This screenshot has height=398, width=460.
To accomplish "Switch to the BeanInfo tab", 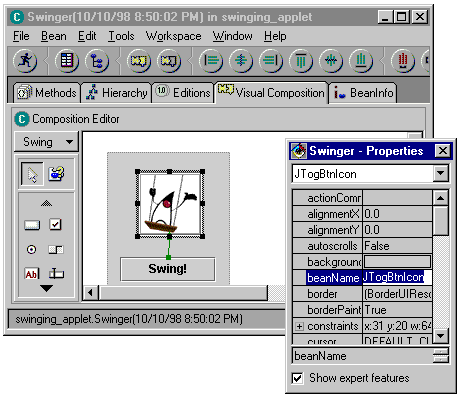I will click(363, 93).
